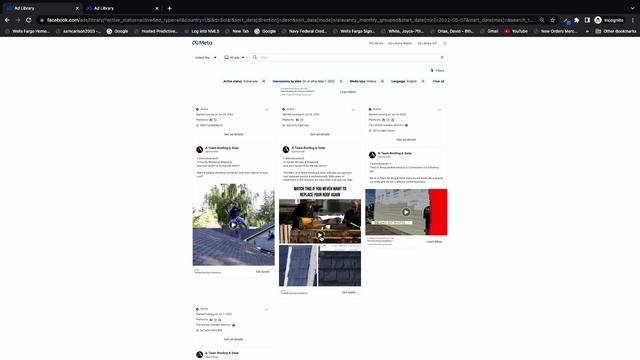Click into the ad search field
The width and height of the screenshot is (640, 360).
click(x=347, y=58)
